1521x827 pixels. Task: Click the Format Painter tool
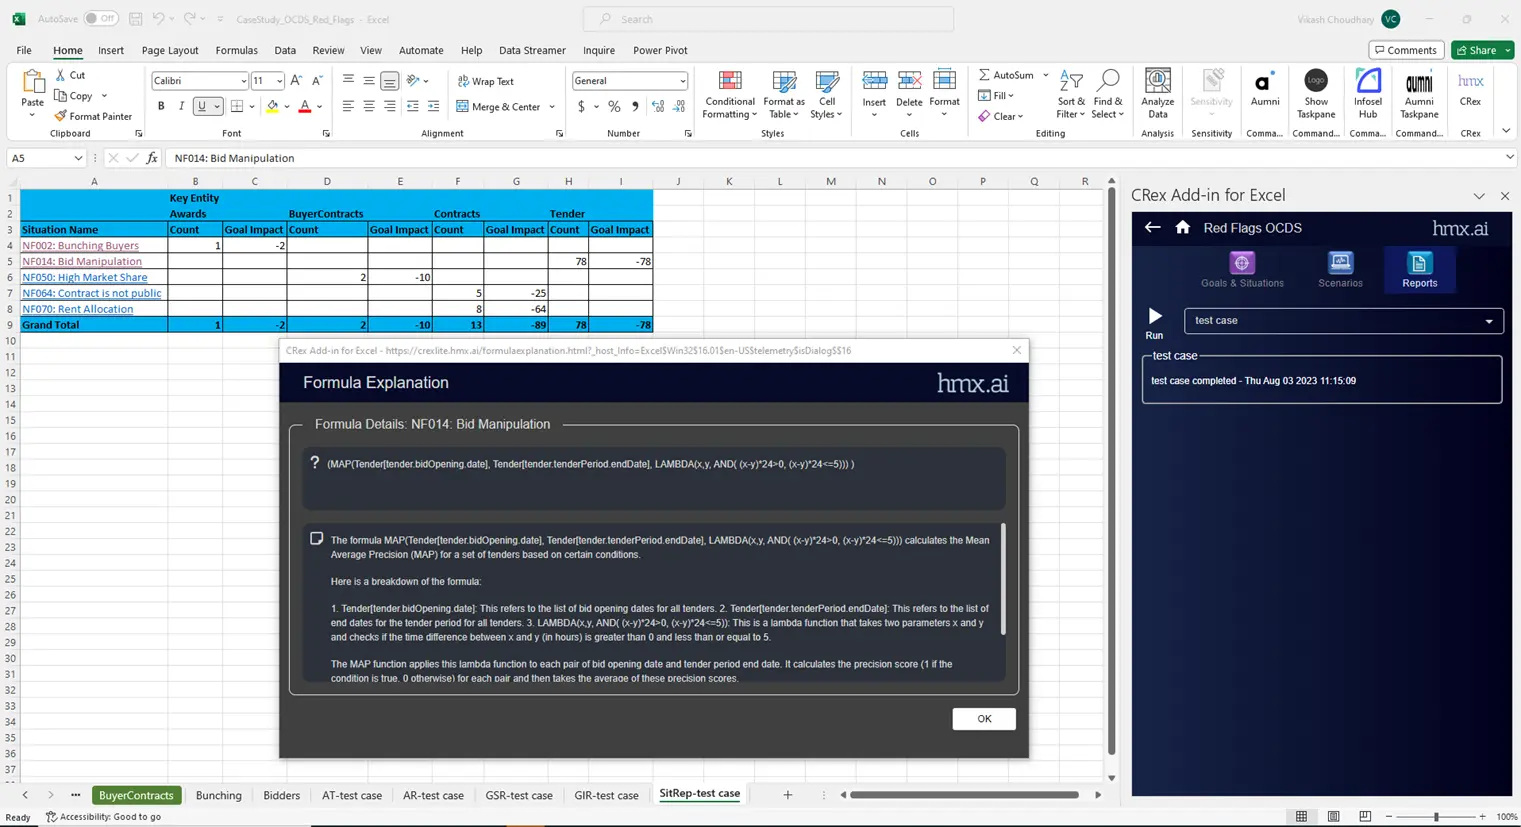click(93, 116)
